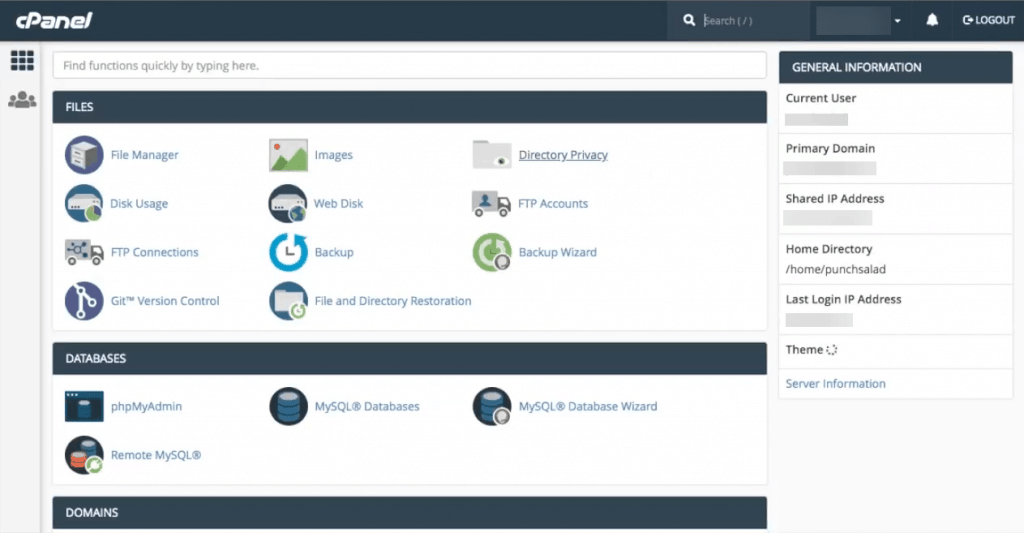Click the Logout button
Viewport: 1024px width, 533px height.
pyautogui.click(x=988, y=20)
